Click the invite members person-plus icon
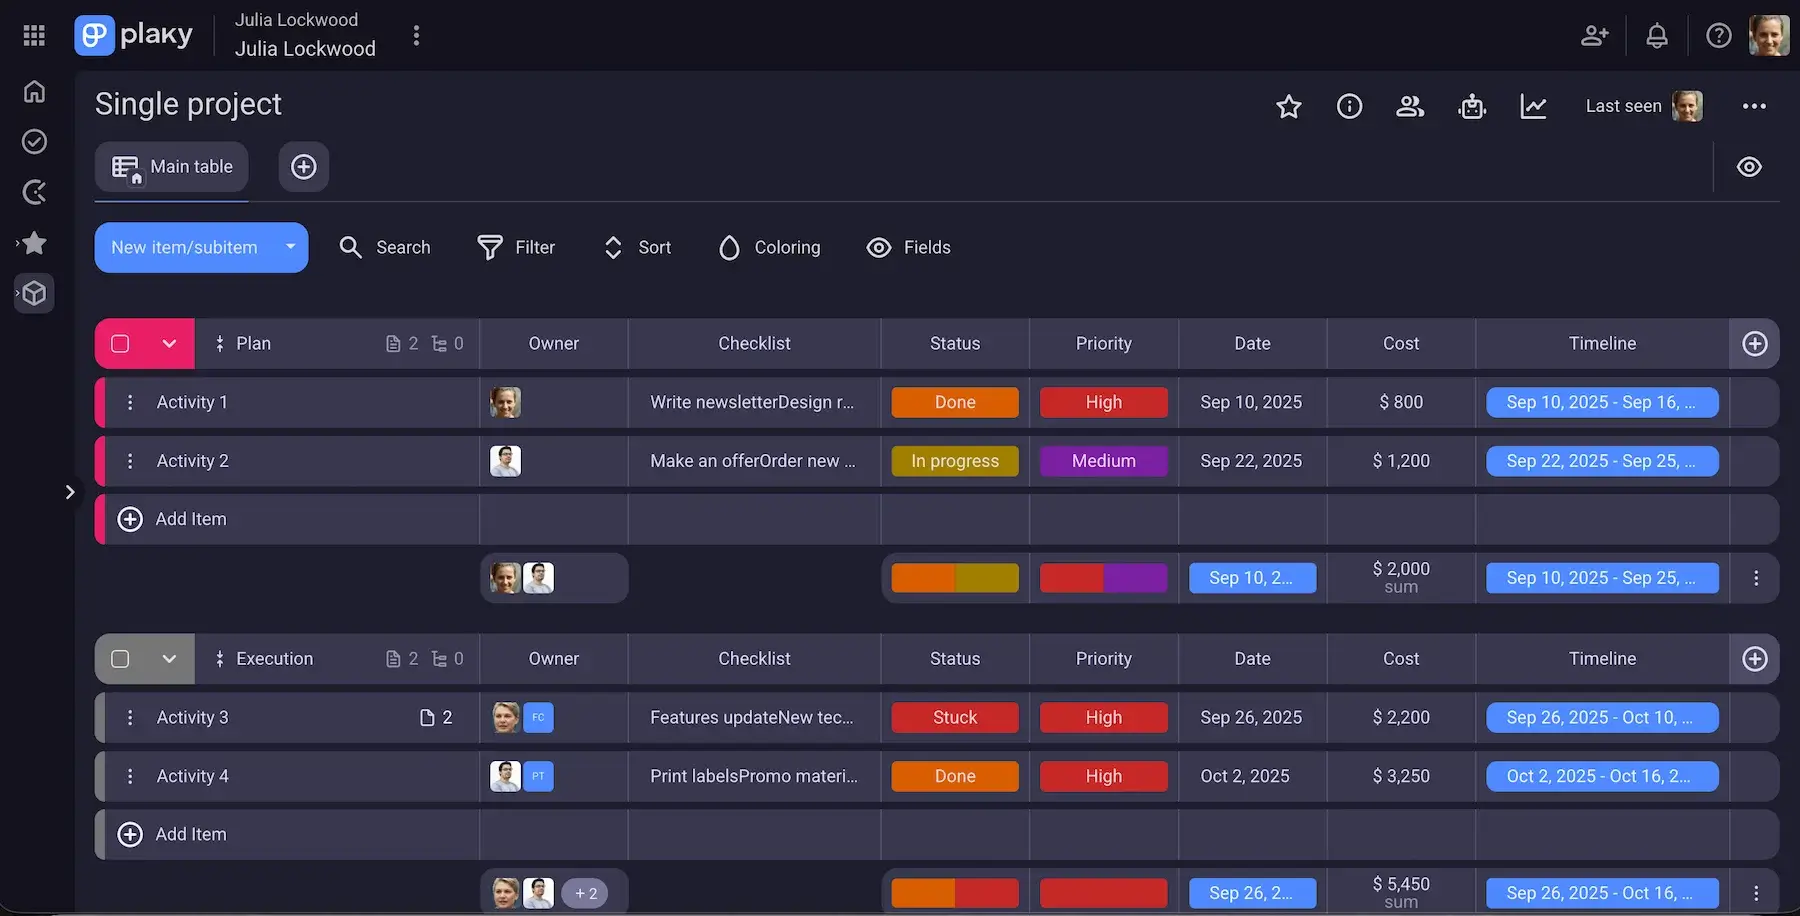Viewport: 1800px width, 916px height. 1595,35
